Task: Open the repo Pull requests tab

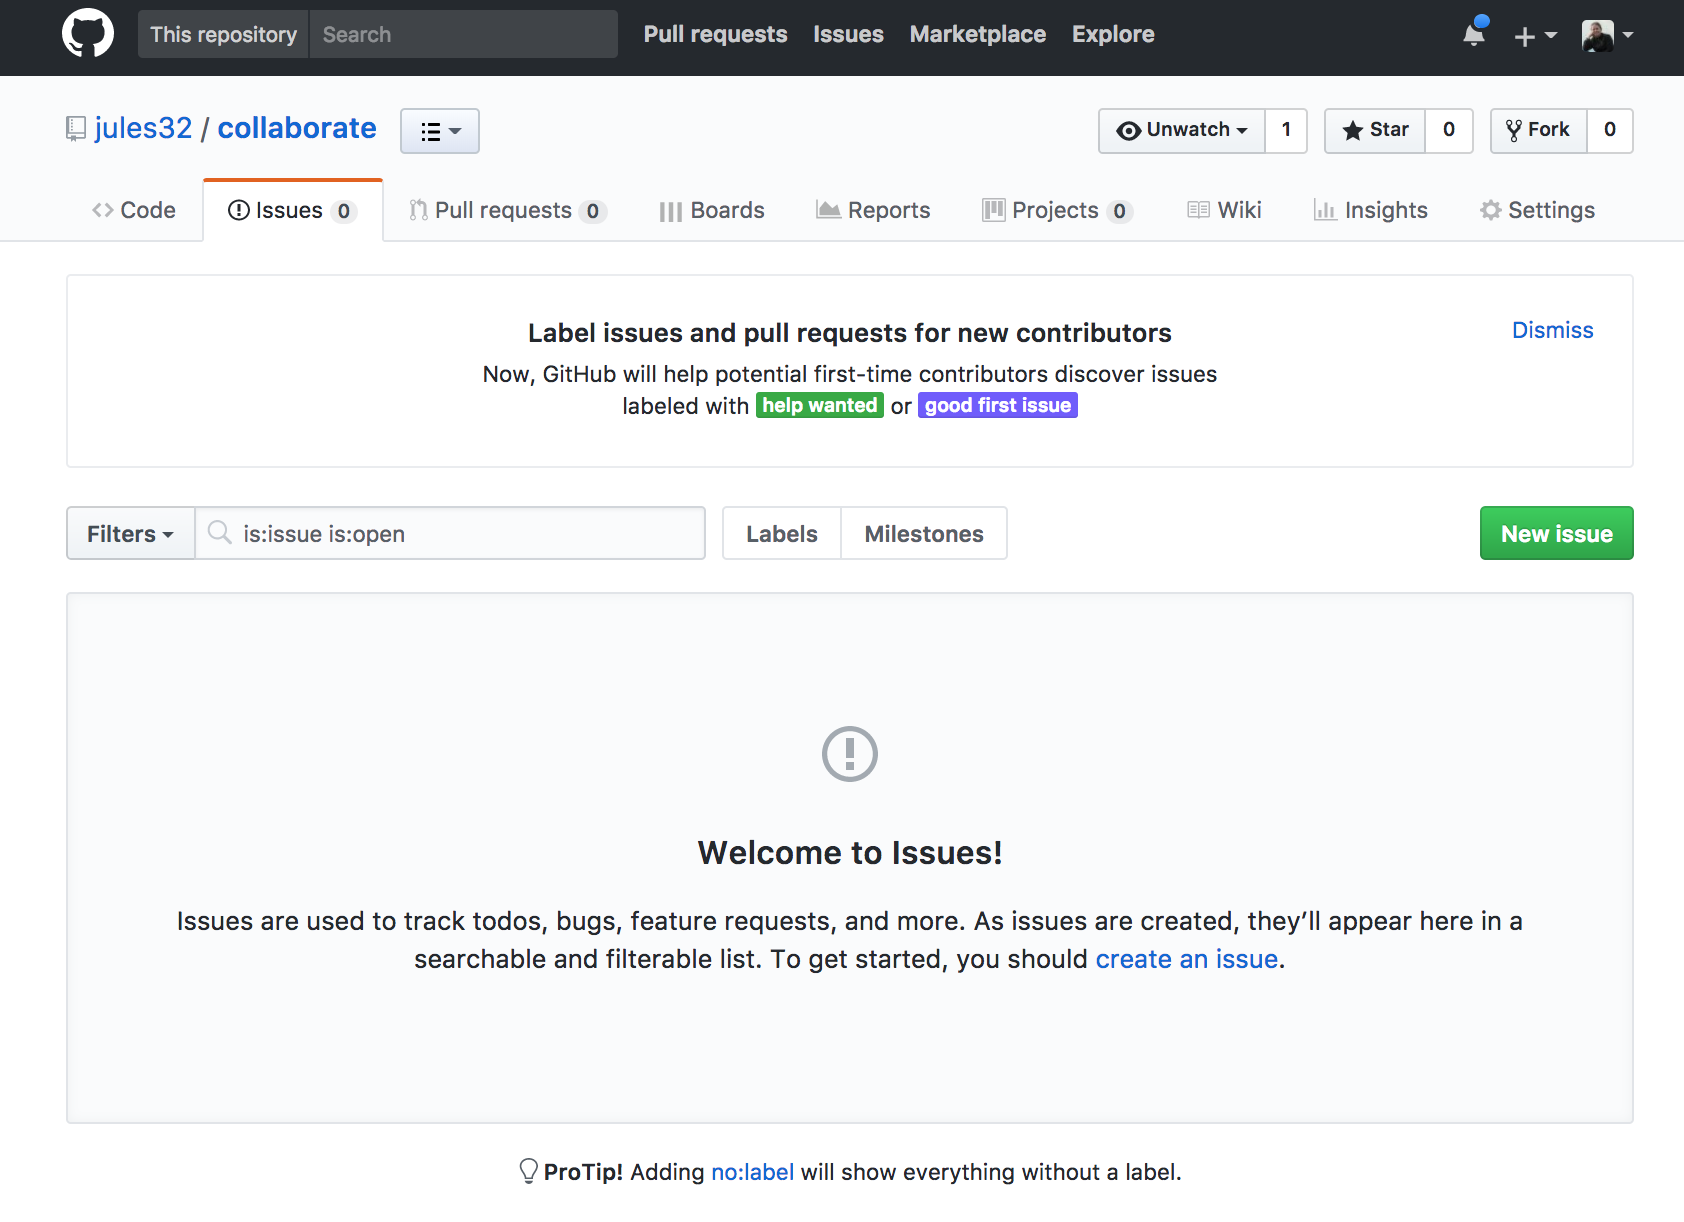Action: click(x=508, y=210)
